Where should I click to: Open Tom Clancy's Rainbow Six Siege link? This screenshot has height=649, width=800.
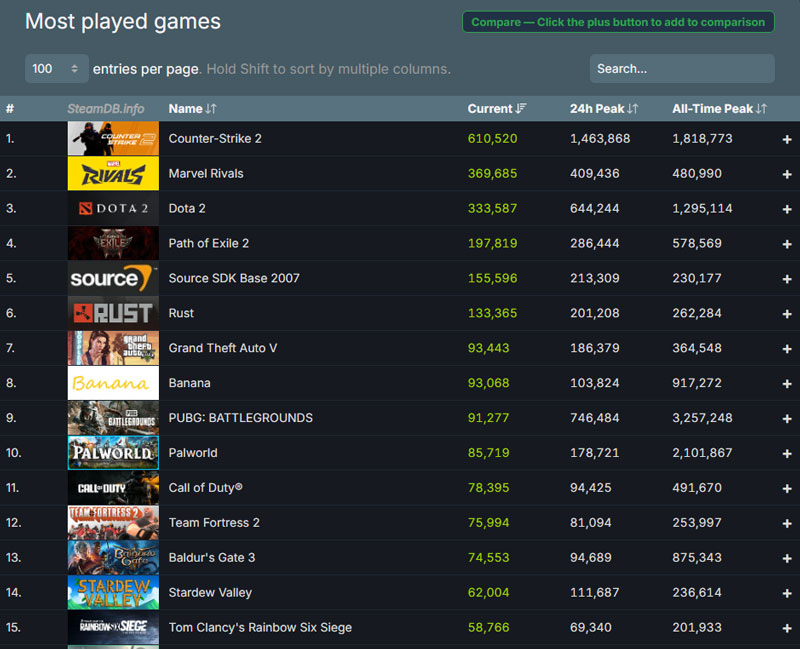[260, 627]
